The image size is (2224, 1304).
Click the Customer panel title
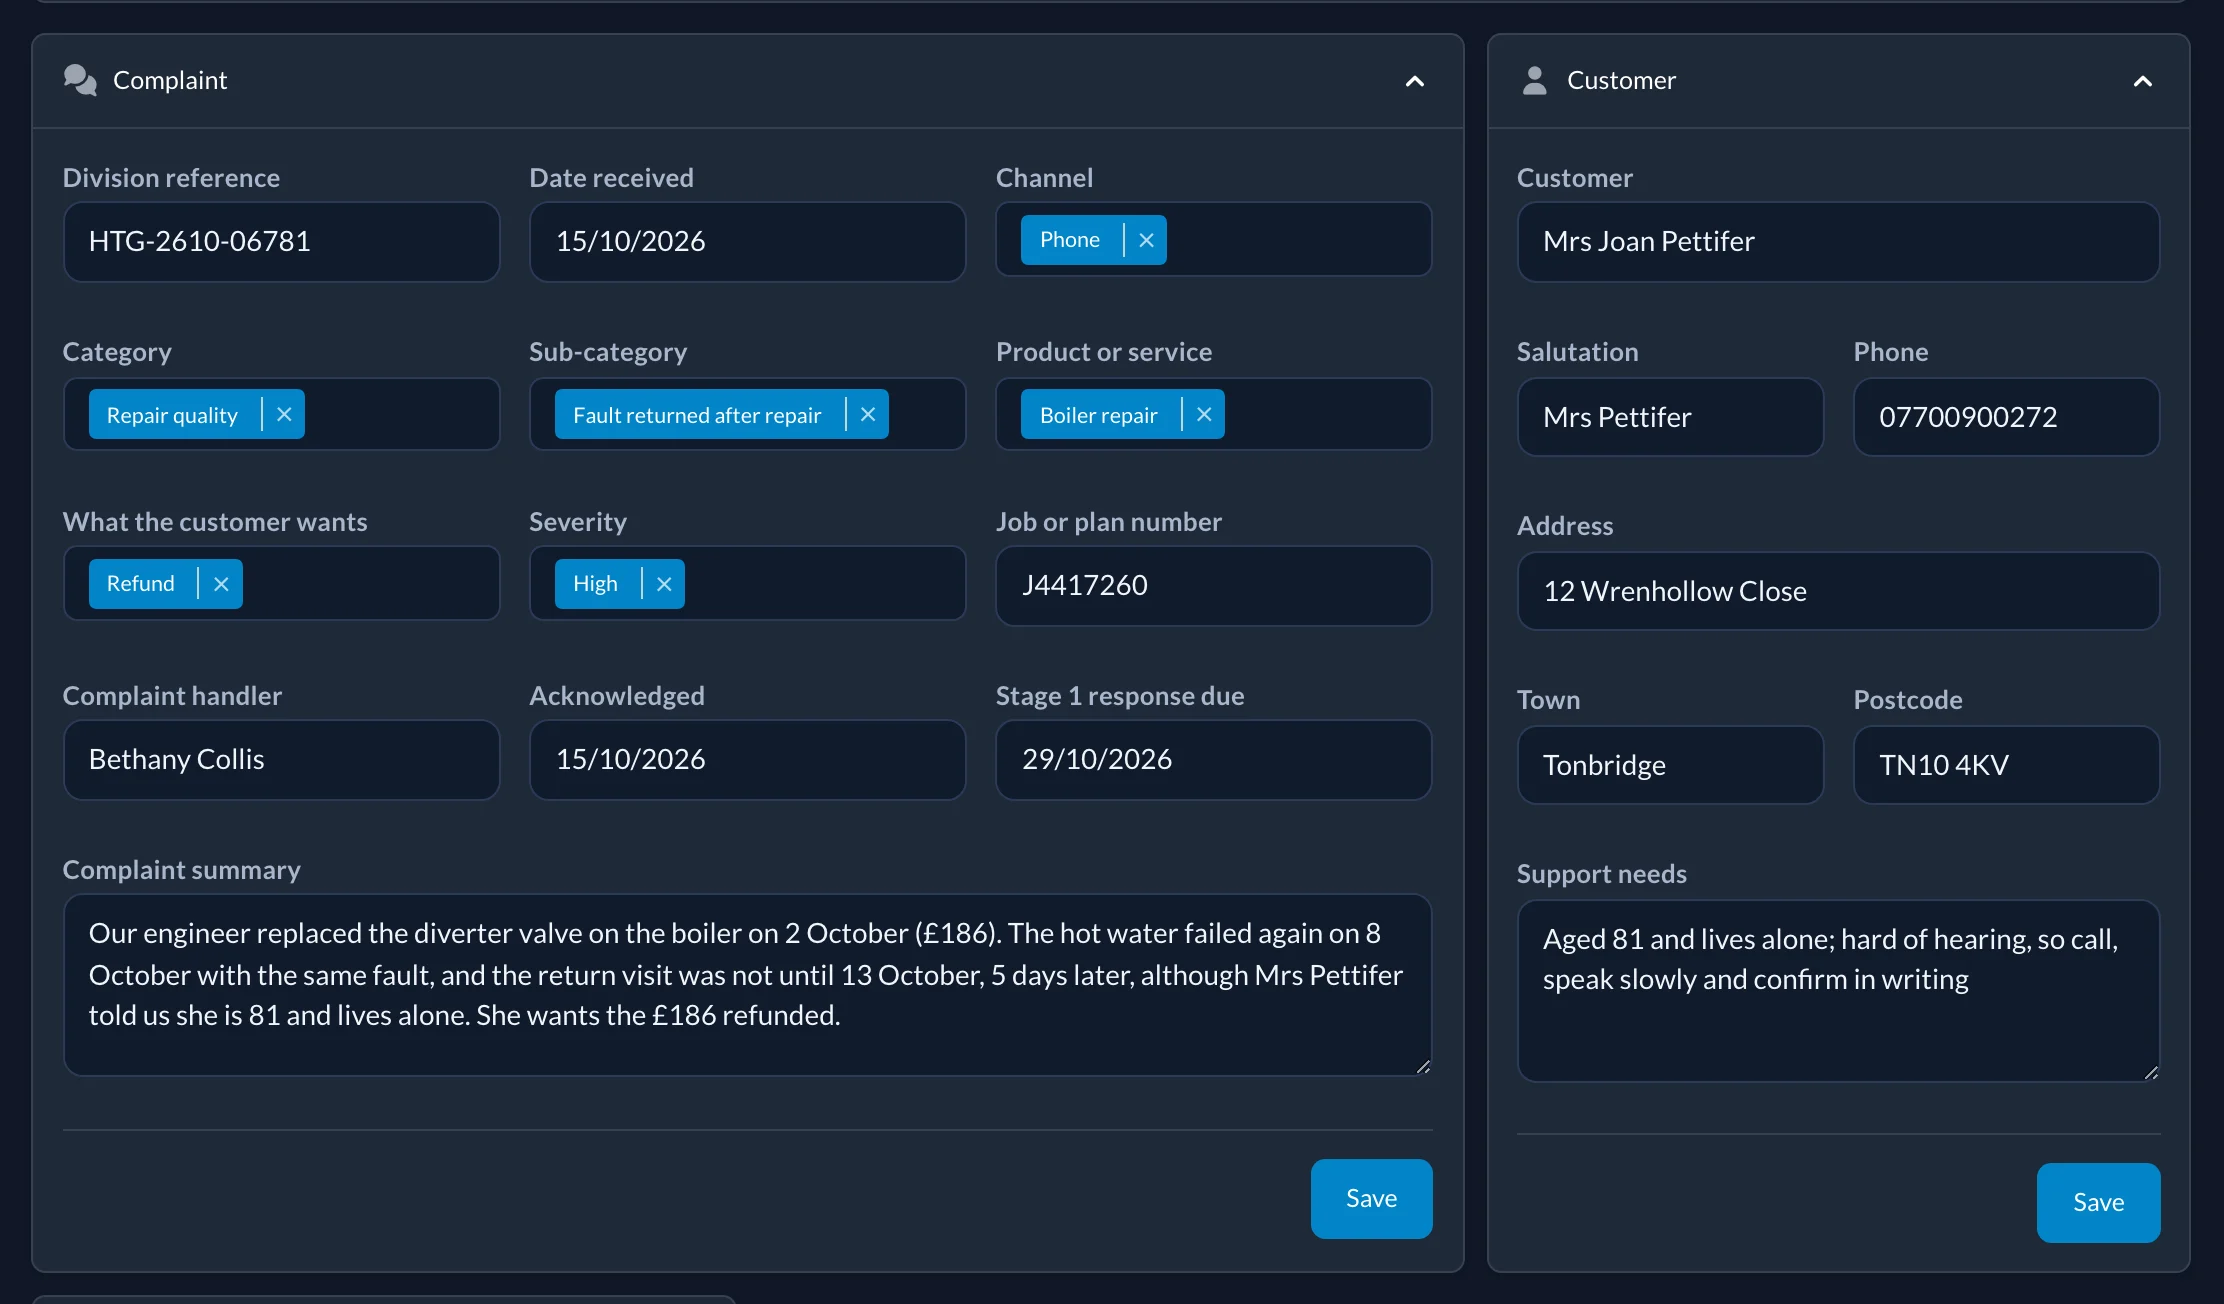click(x=1621, y=80)
